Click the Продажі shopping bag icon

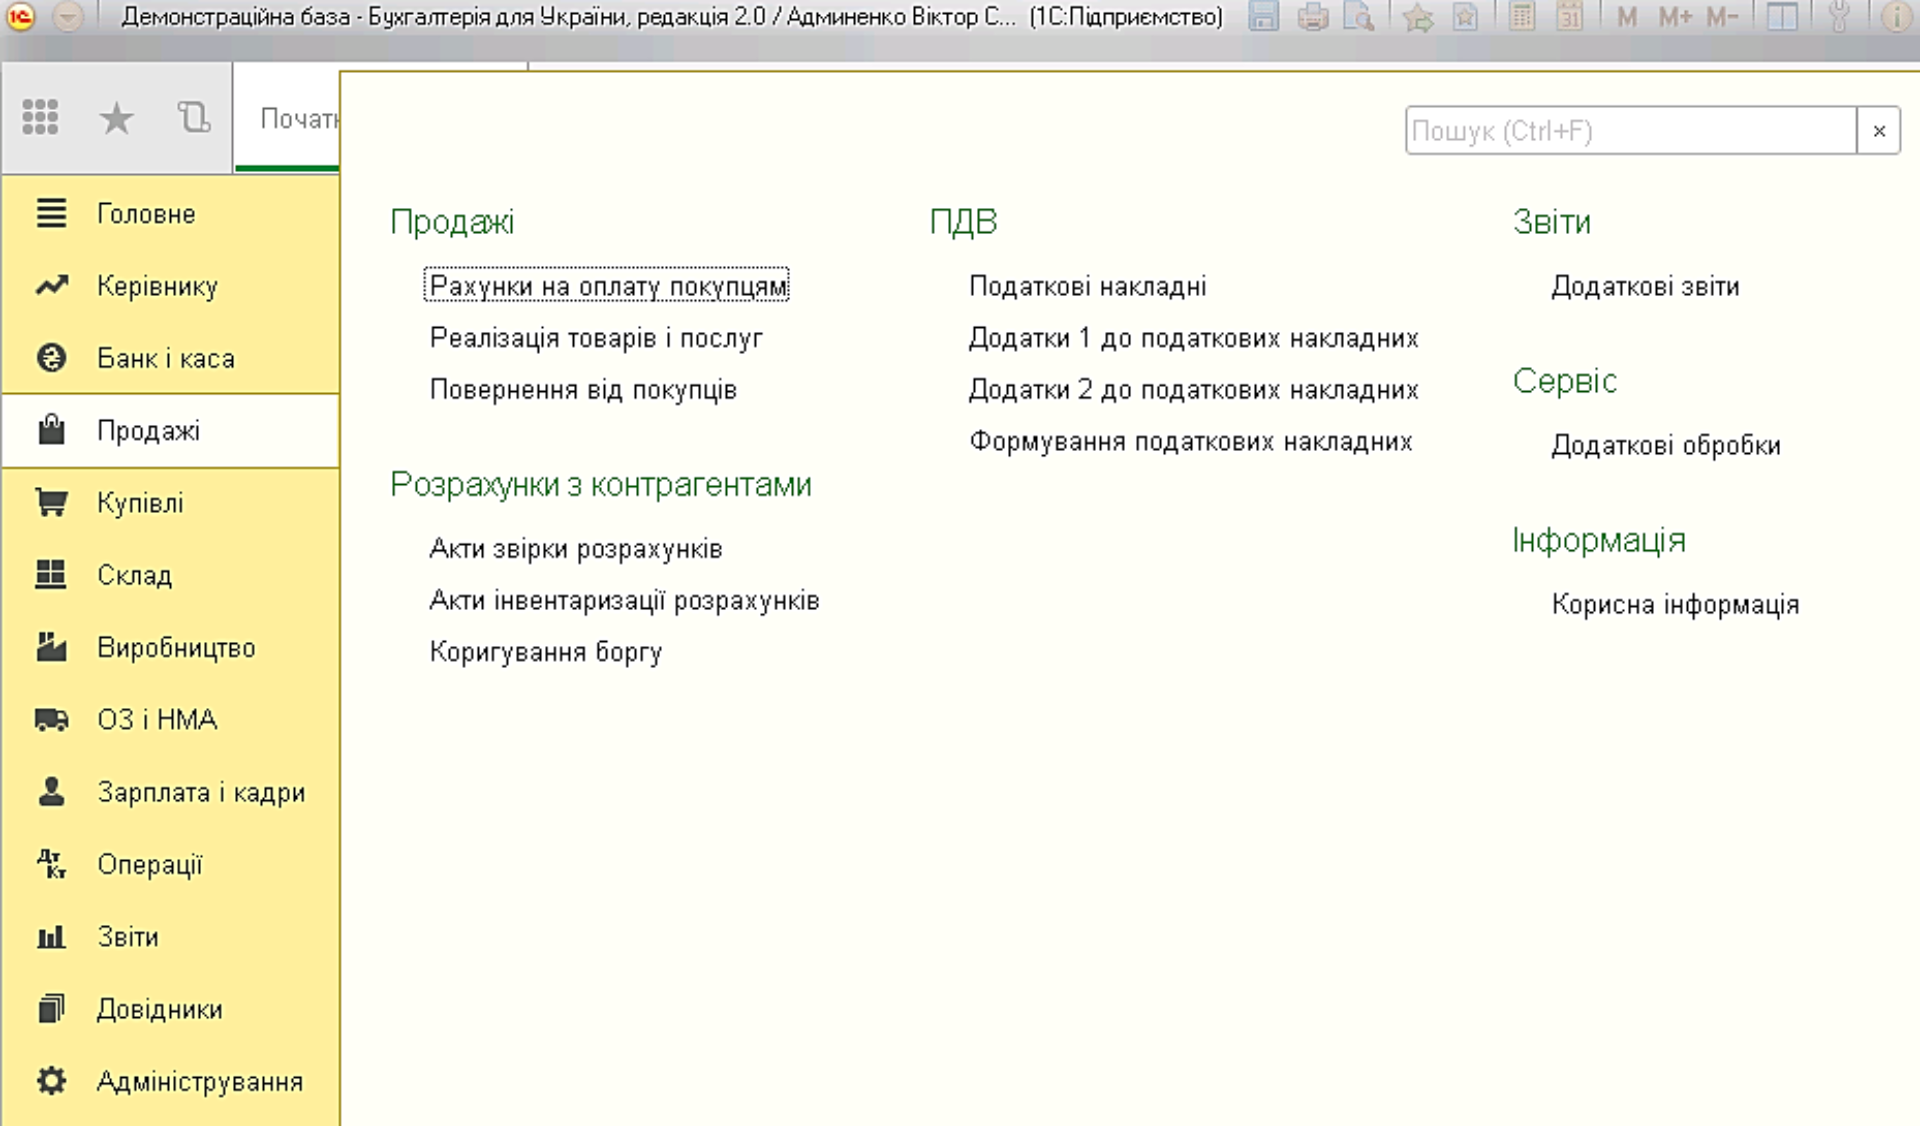51,430
